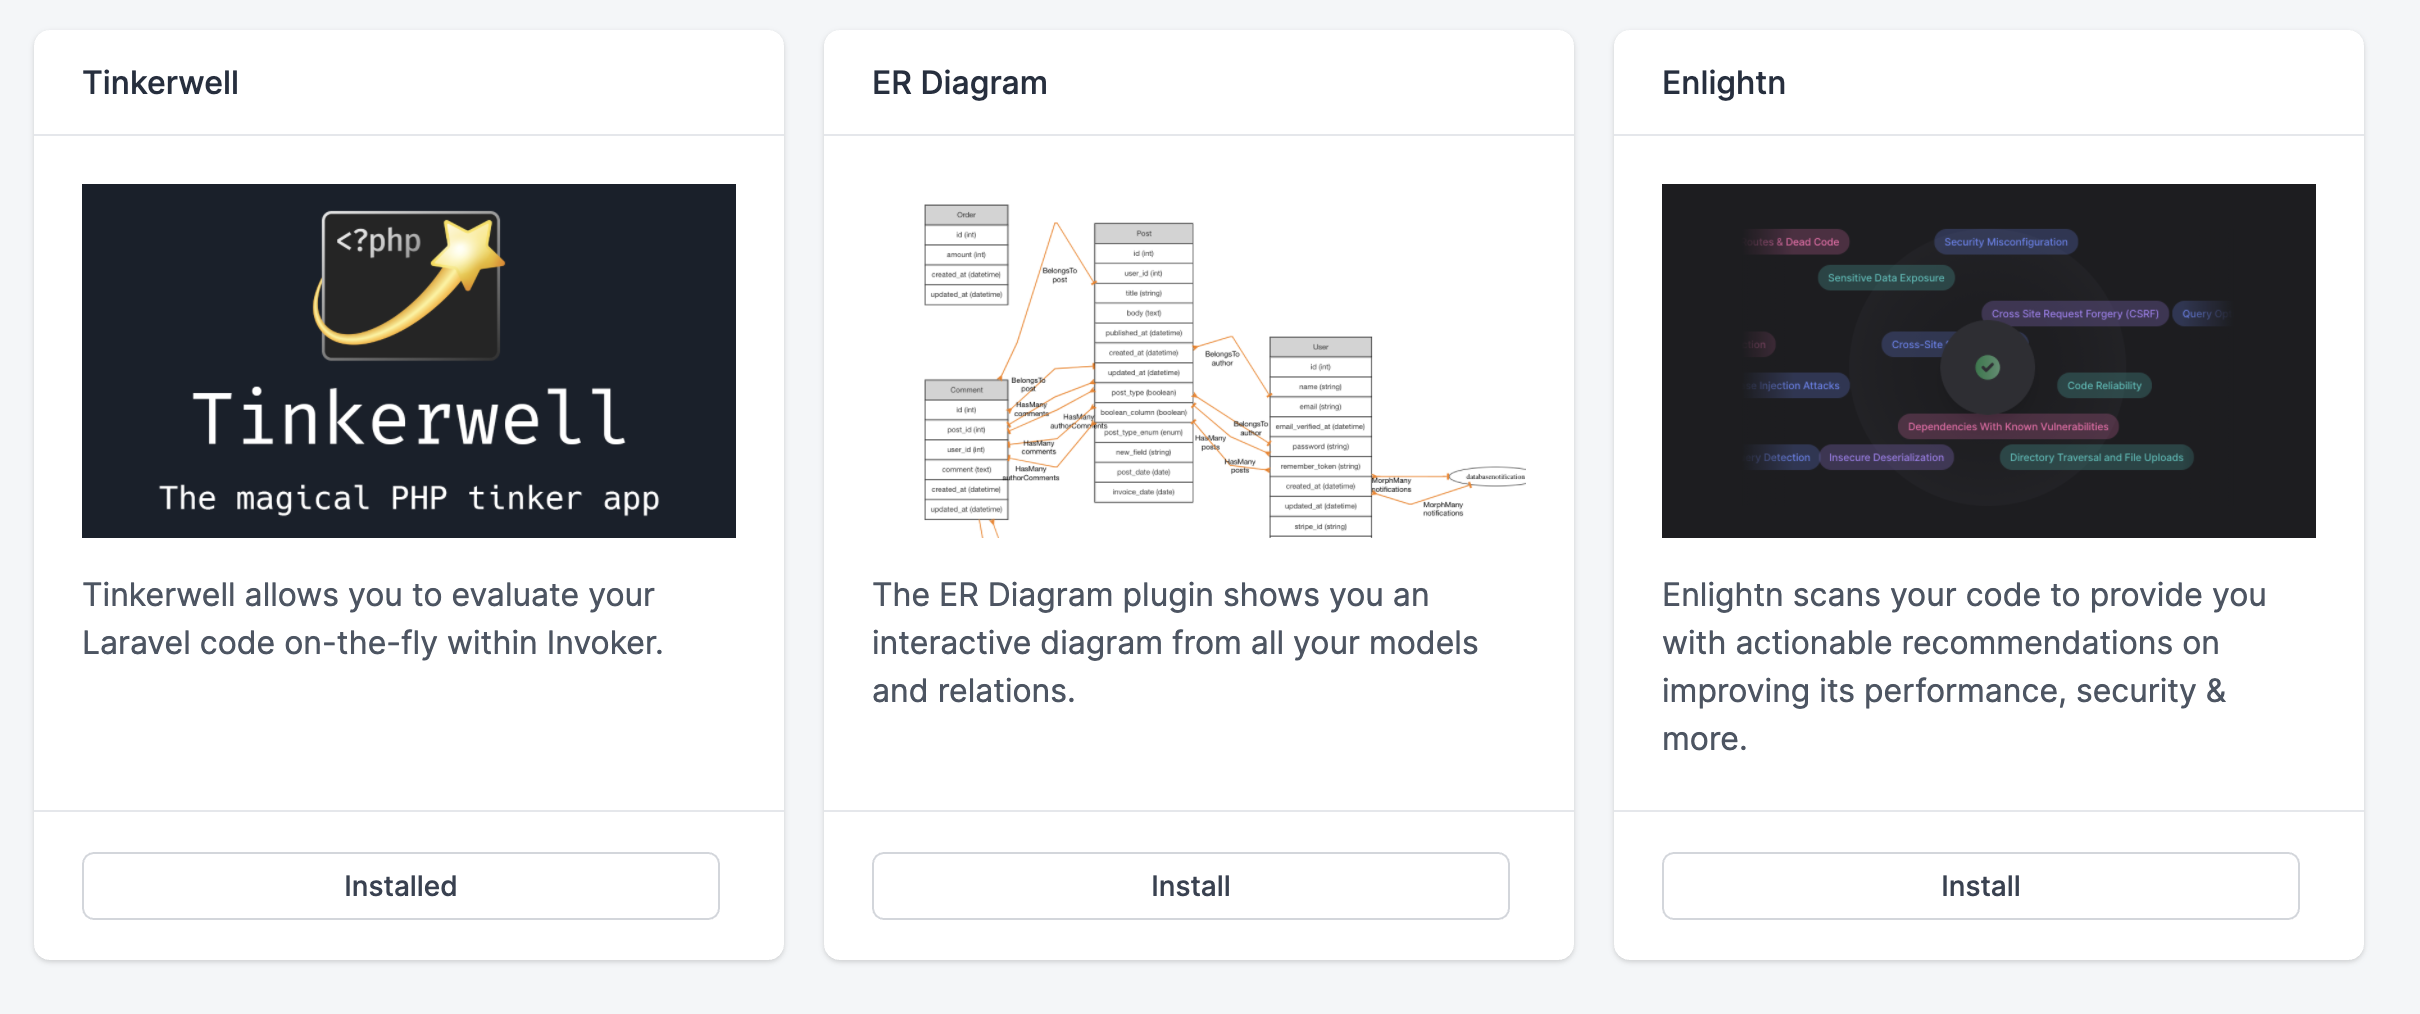Screen dimensions: 2420x1014
Task: Click the "Directory Traversal and File Uploads" badge
Action: point(2096,456)
